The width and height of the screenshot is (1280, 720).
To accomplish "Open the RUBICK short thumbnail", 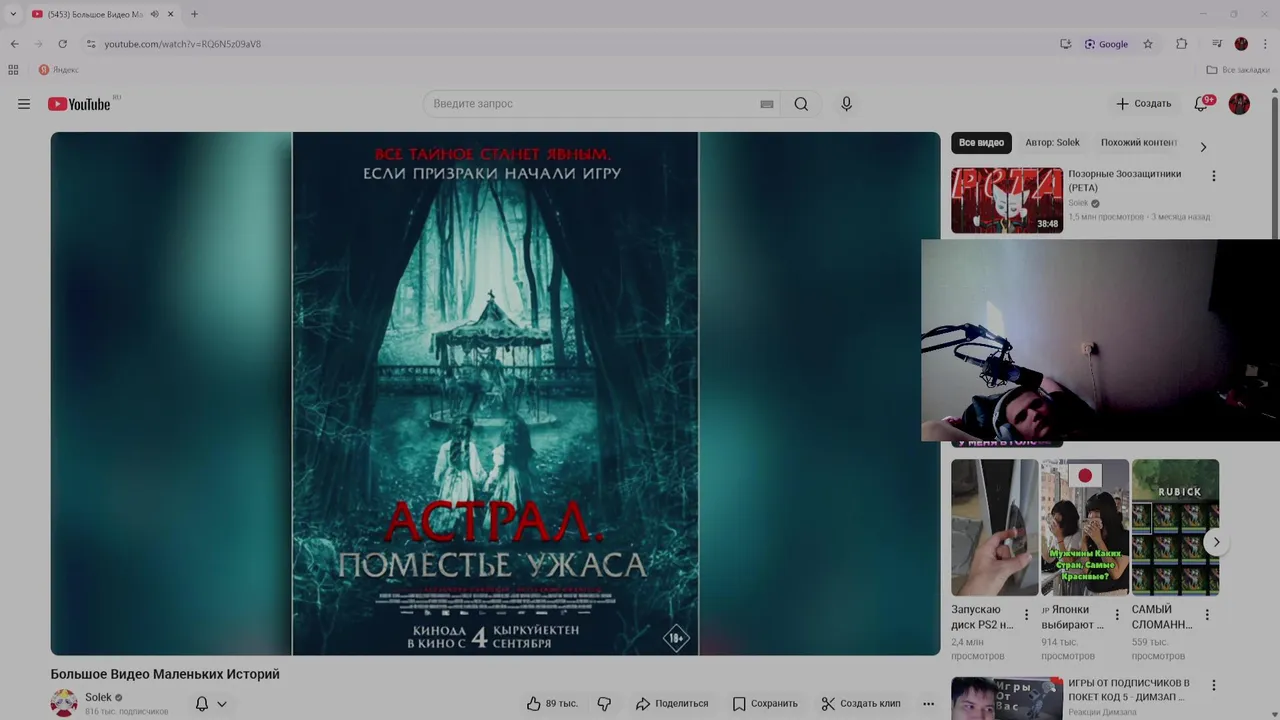I will 1175,527.
